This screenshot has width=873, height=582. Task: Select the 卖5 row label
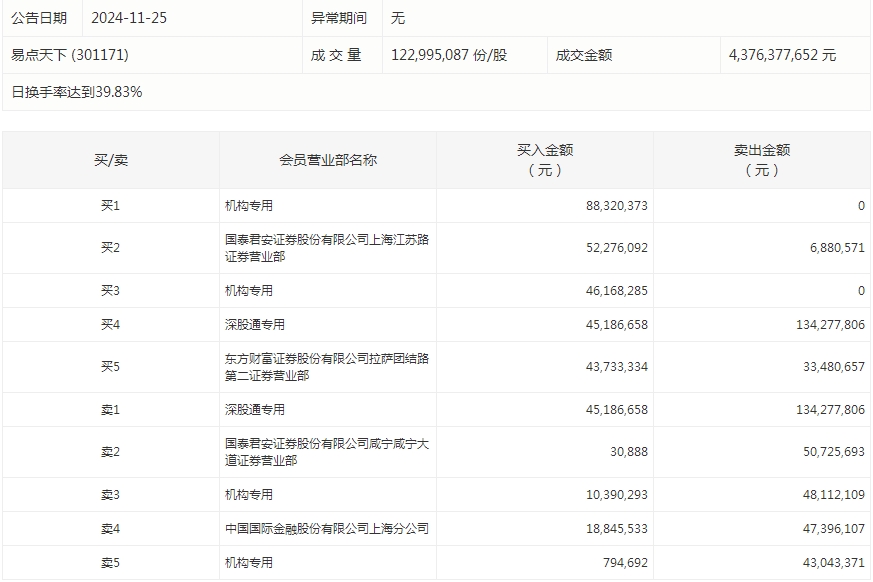[110, 563]
